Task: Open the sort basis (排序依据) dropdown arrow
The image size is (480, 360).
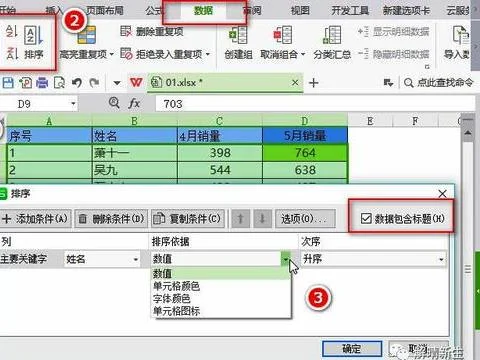Action: pos(286,259)
